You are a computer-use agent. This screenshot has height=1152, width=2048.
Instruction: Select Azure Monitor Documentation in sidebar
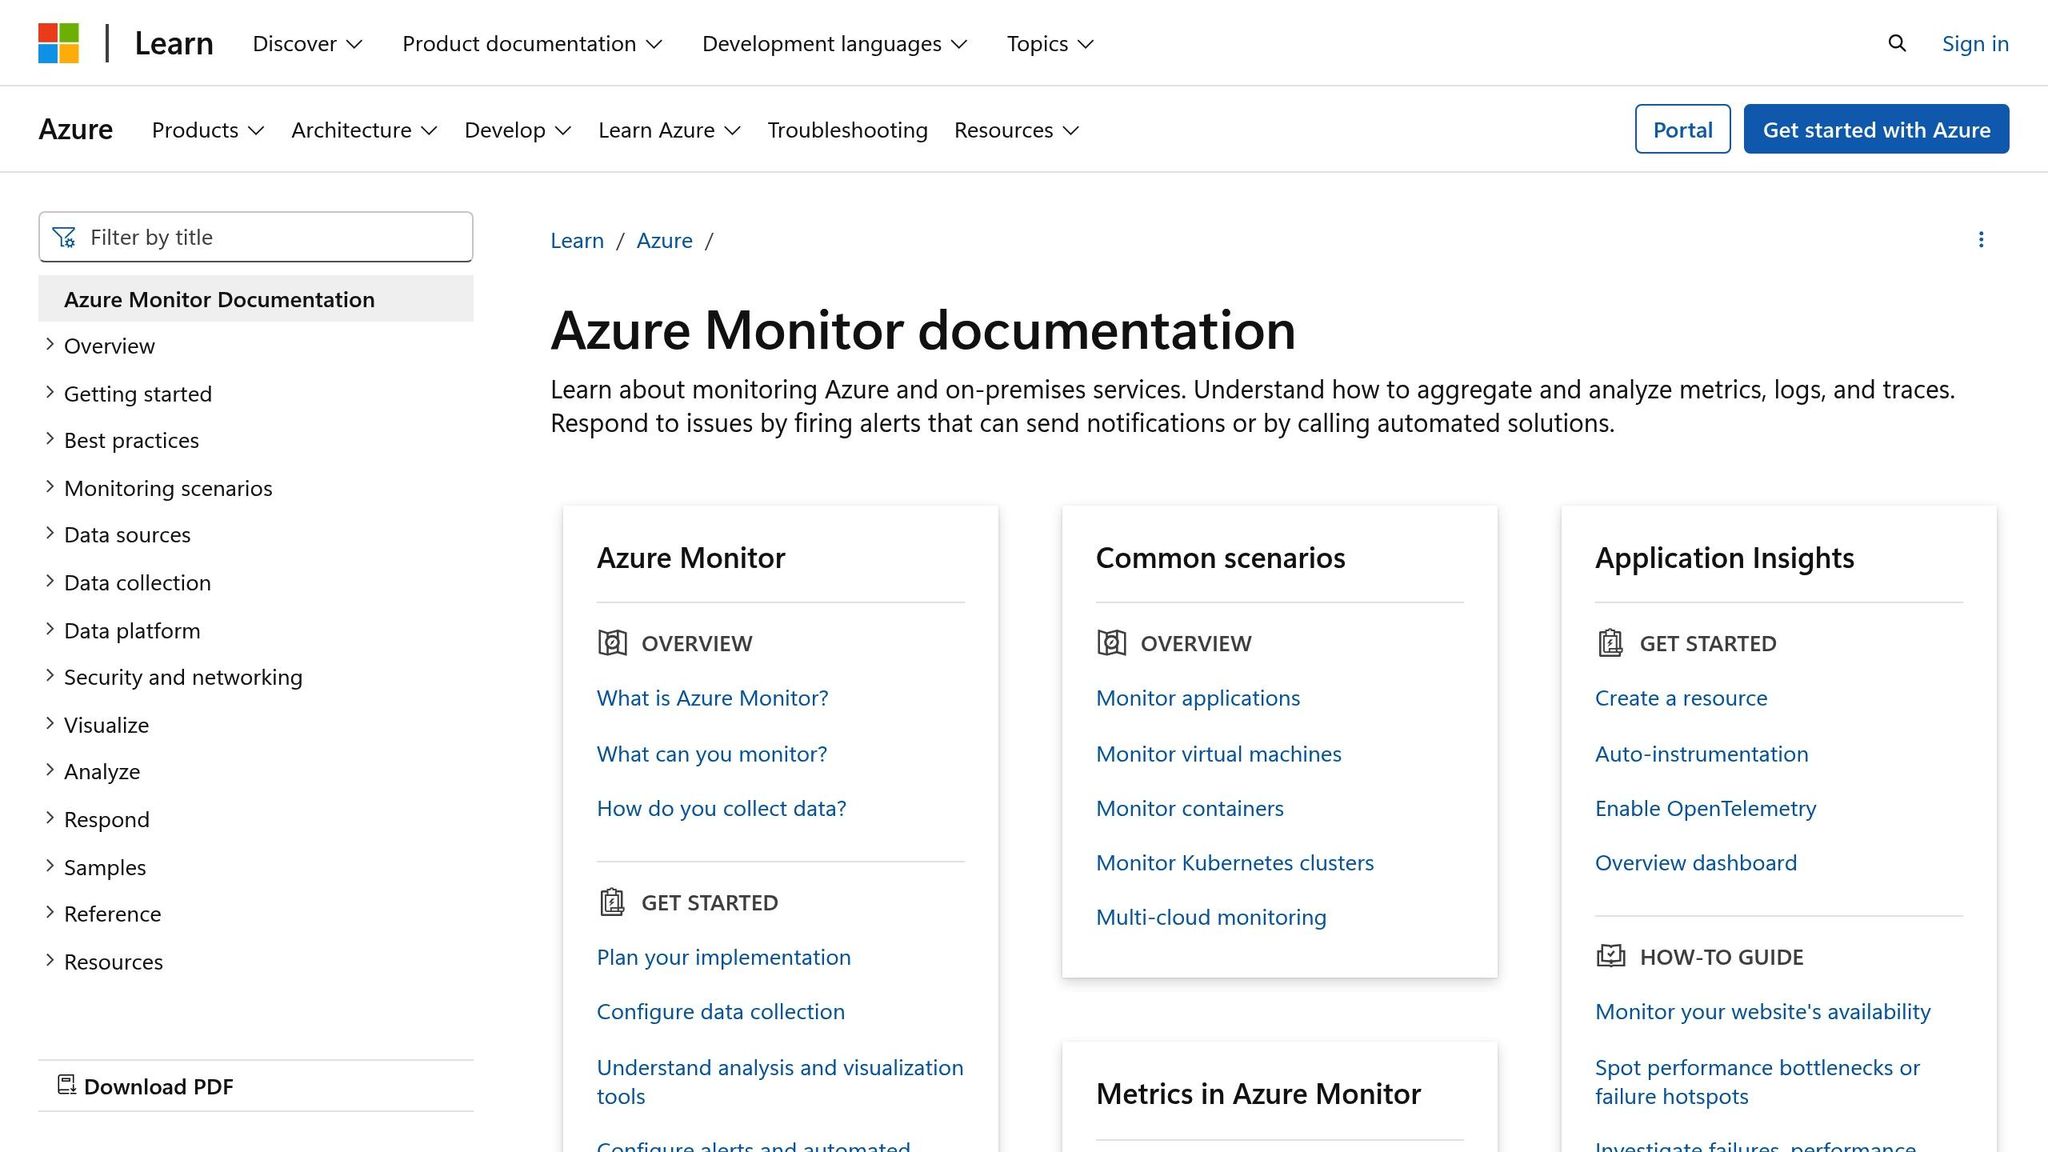click(256, 299)
